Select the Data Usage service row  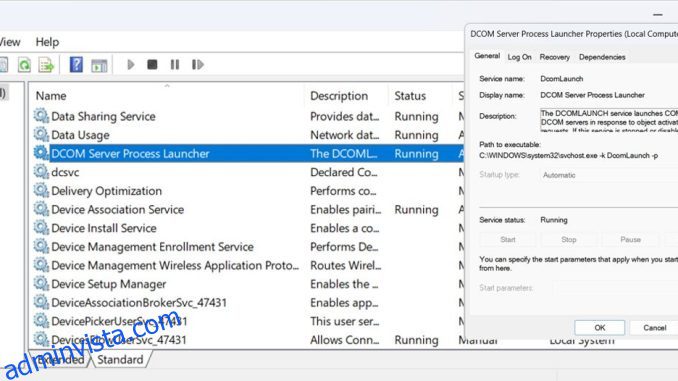point(247,134)
